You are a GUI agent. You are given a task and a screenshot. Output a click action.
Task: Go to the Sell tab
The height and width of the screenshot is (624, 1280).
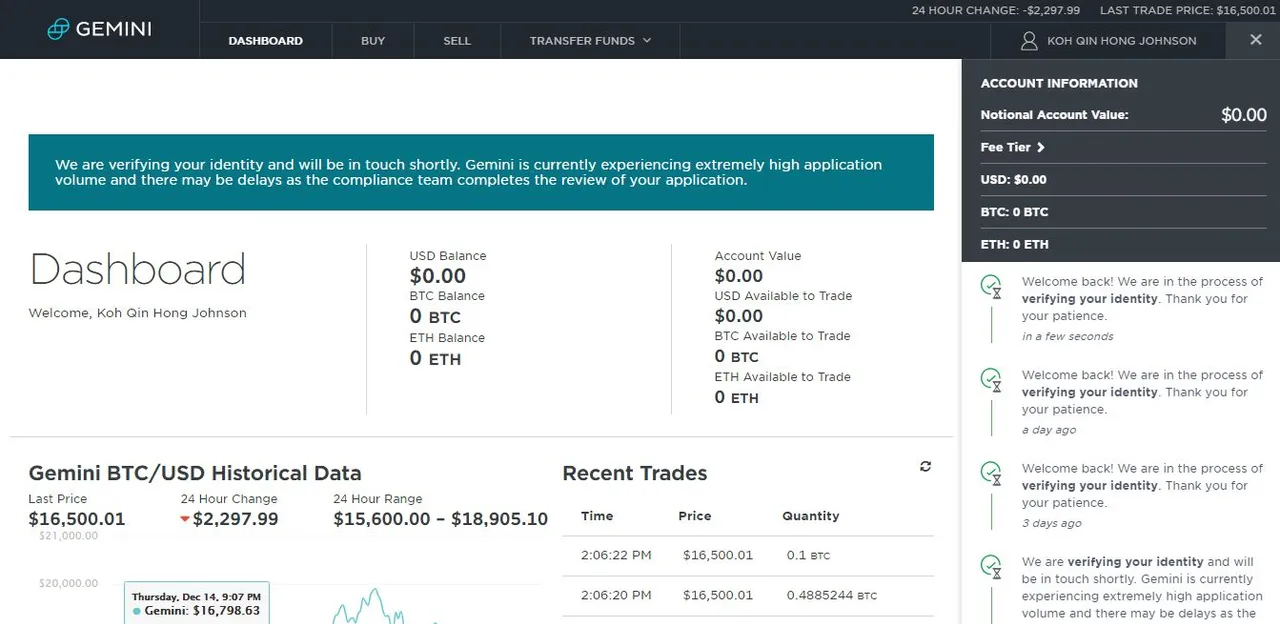point(457,41)
